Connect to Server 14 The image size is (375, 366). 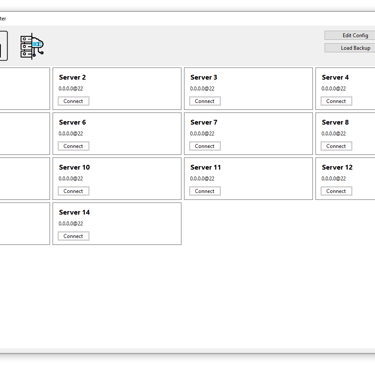tap(73, 236)
